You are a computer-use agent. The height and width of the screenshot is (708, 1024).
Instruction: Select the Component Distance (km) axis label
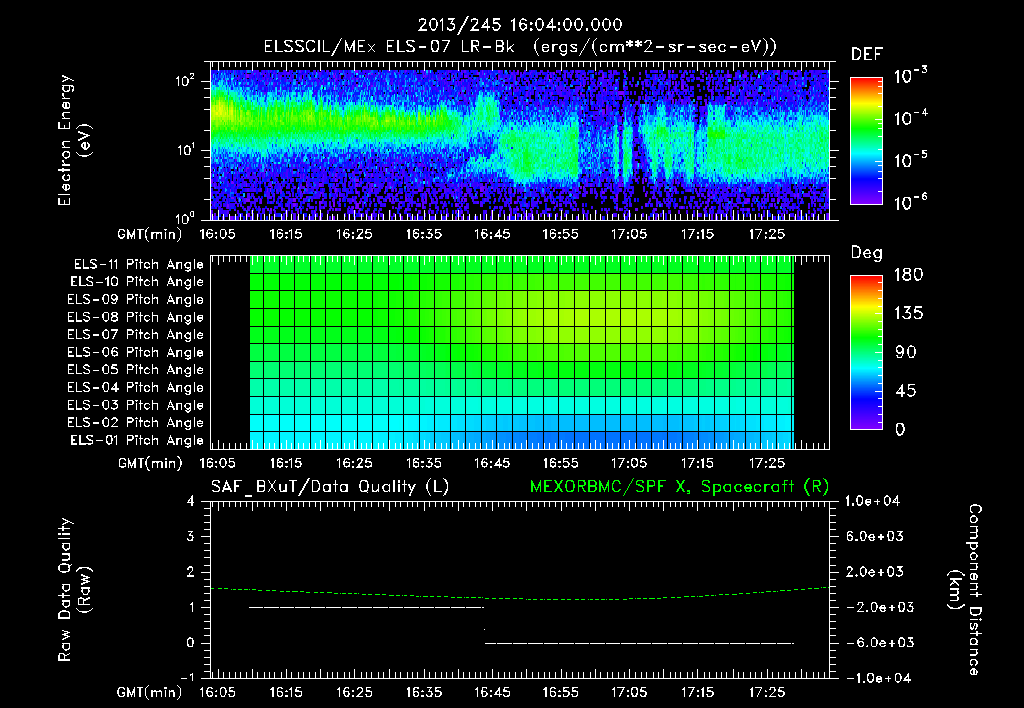point(965,590)
